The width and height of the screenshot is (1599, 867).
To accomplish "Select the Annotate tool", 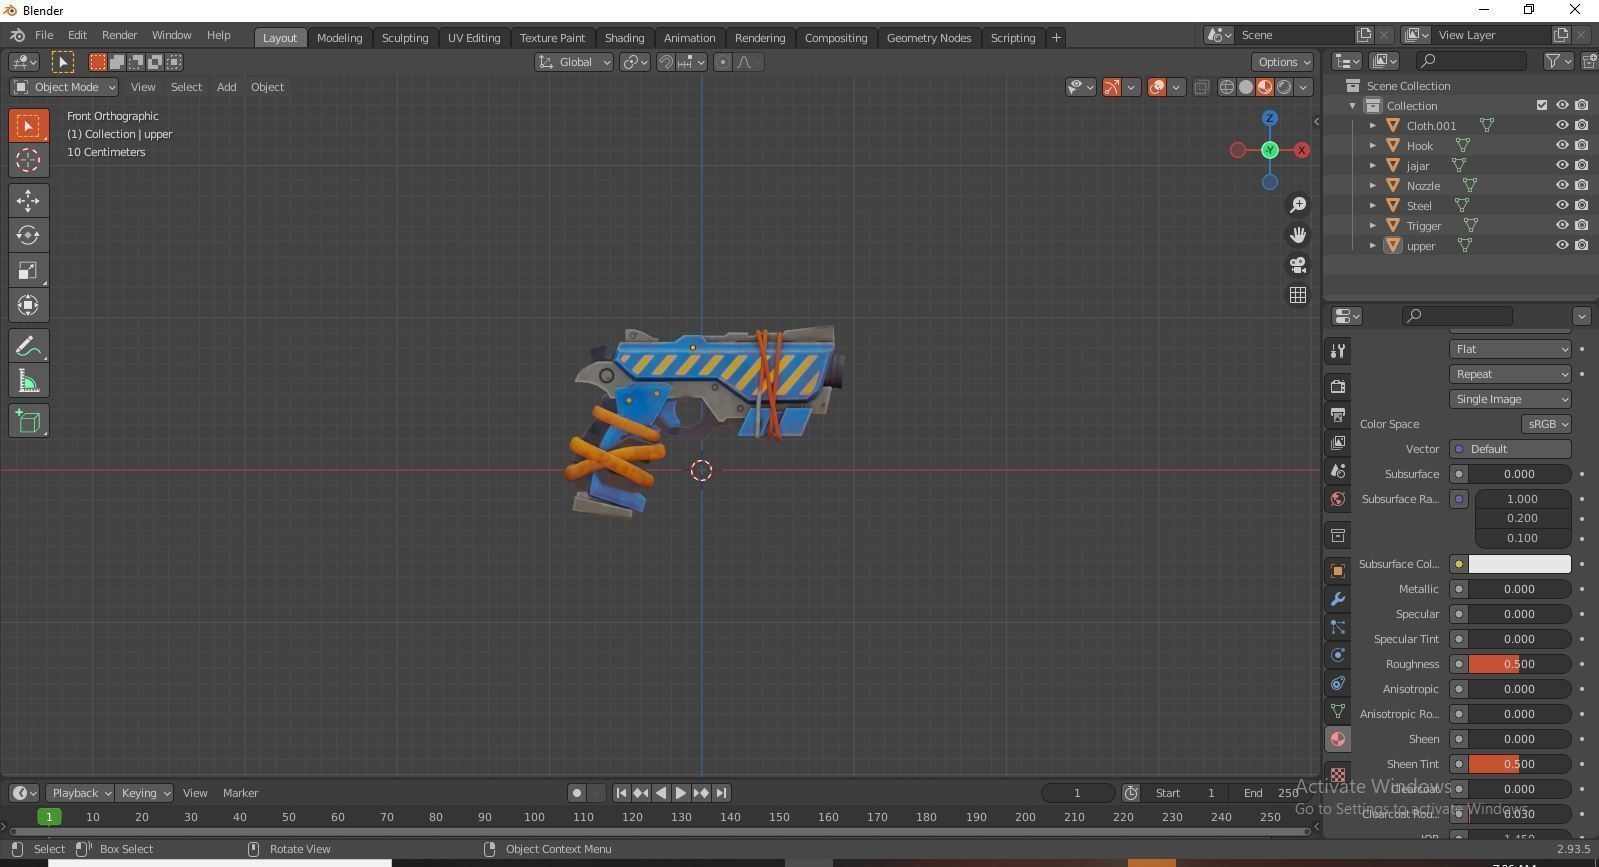I will (28, 346).
